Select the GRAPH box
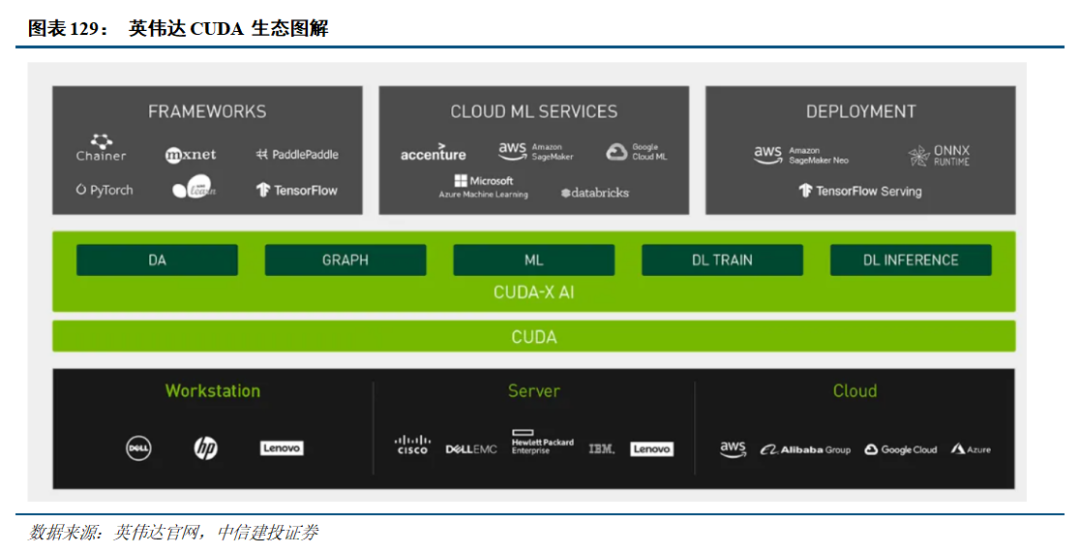Screen dimensions: 1080x553 pos(345,260)
